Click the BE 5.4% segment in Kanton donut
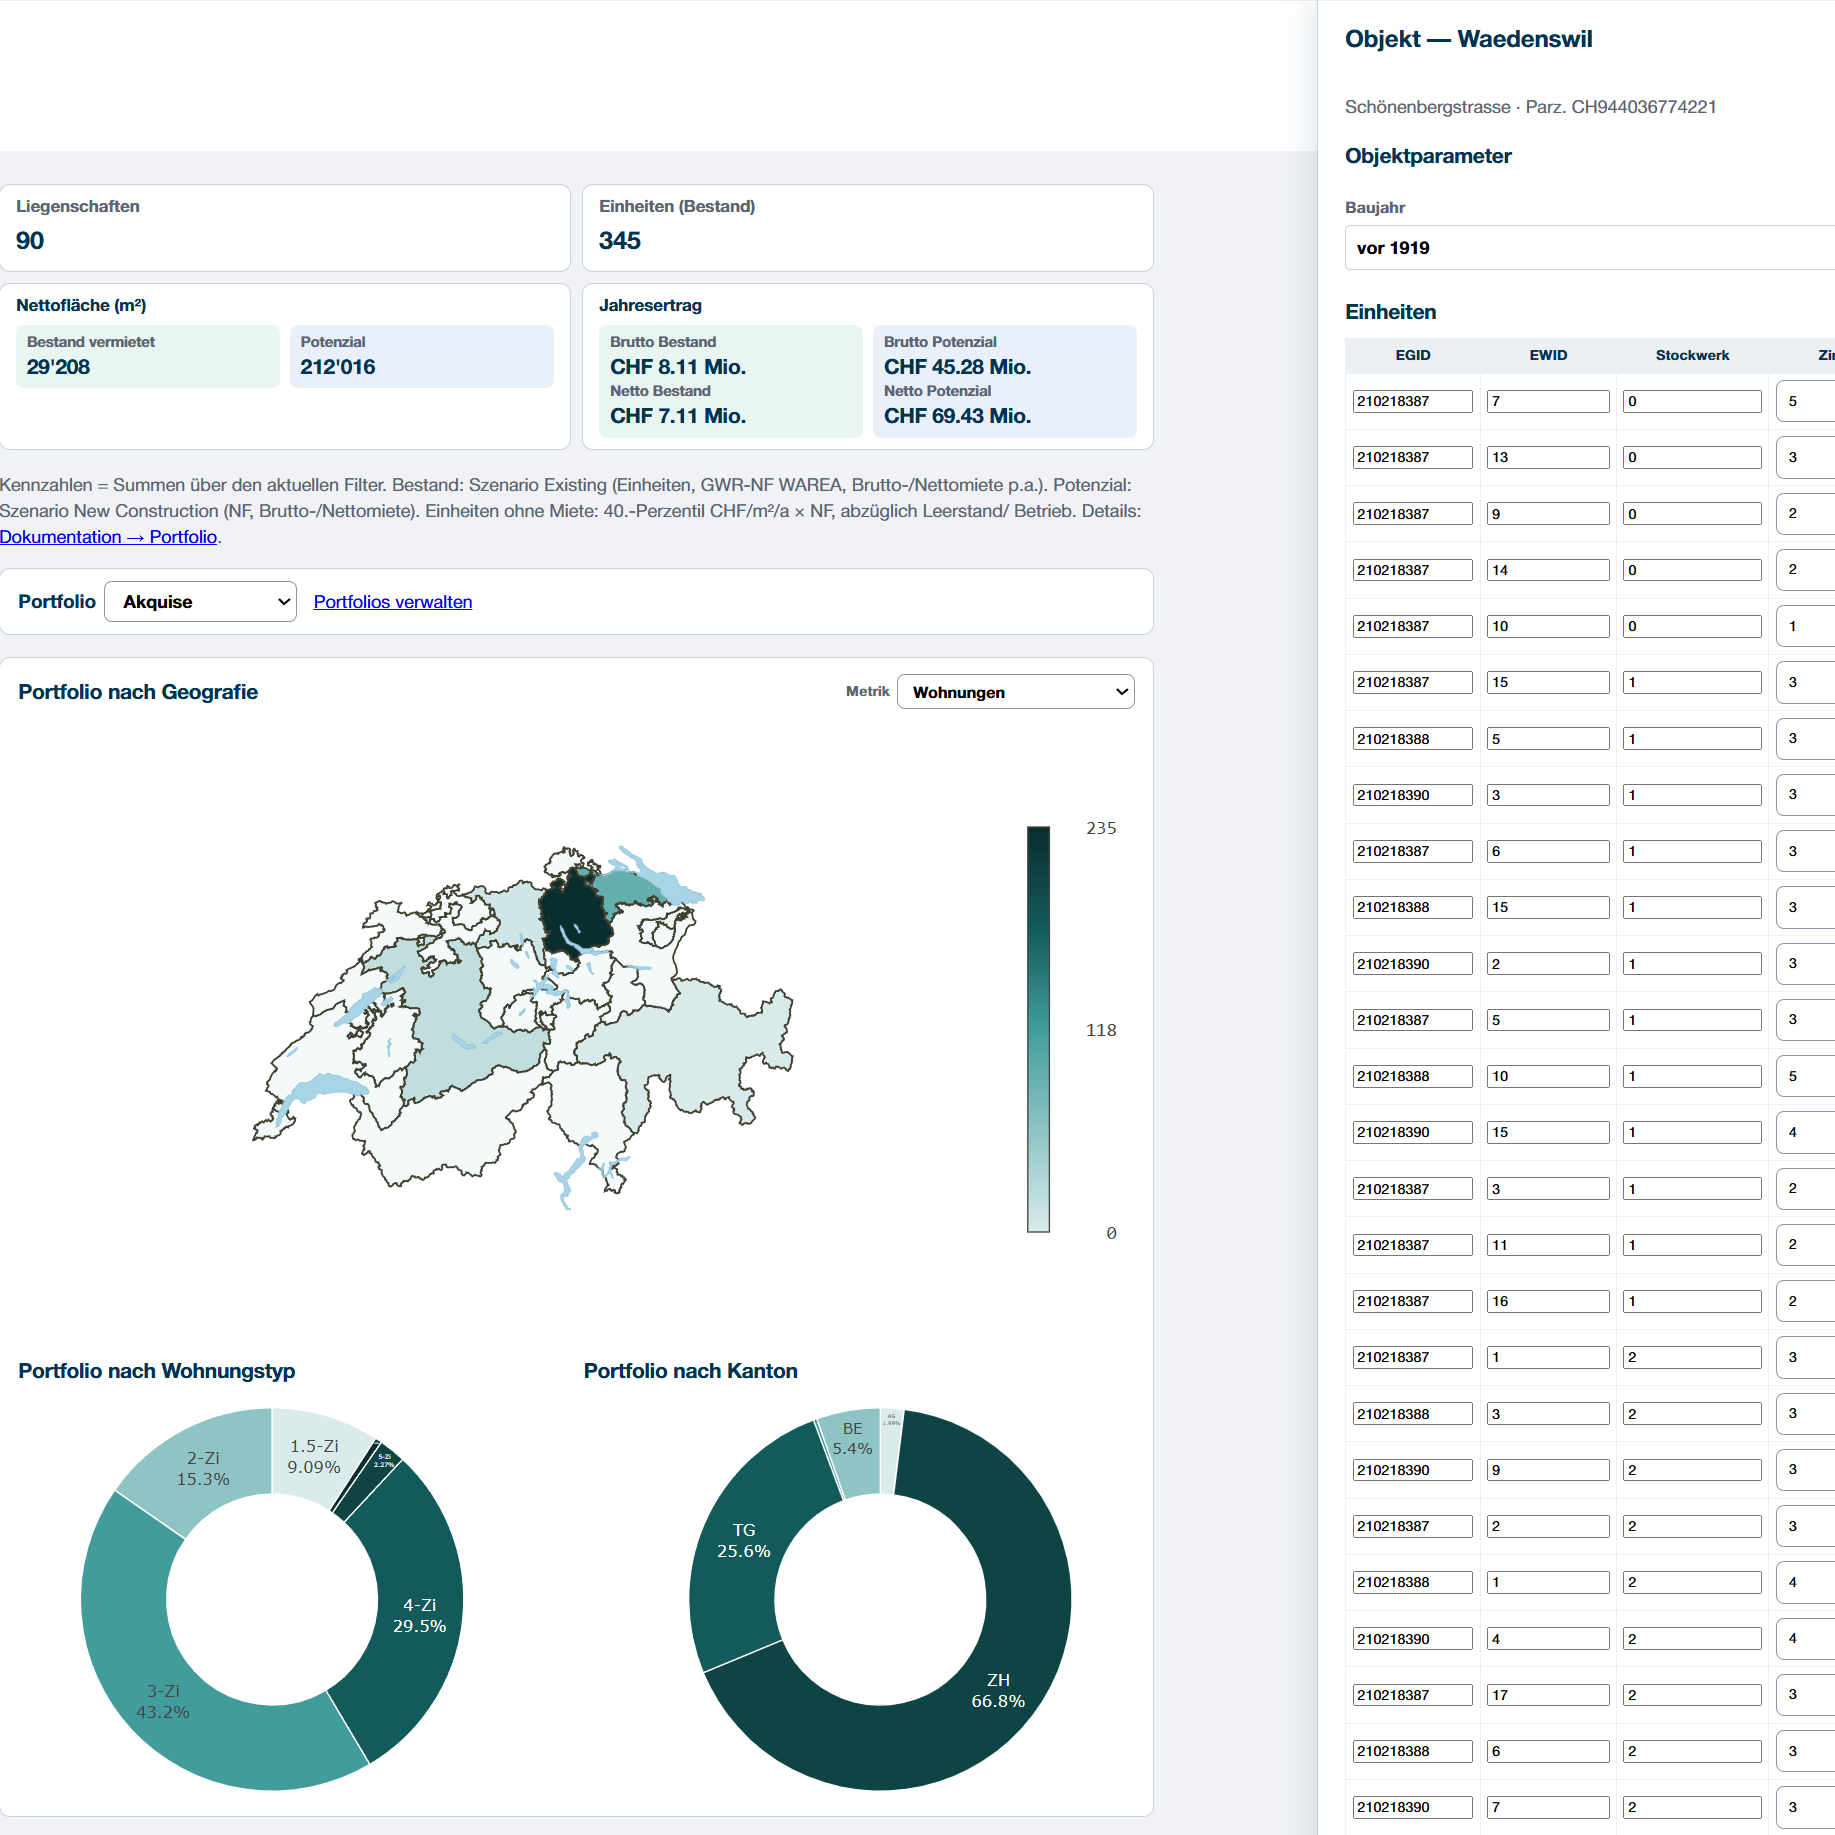Image resolution: width=1835 pixels, height=1835 pixels. pyautogui.click(x=852, y=1438)
